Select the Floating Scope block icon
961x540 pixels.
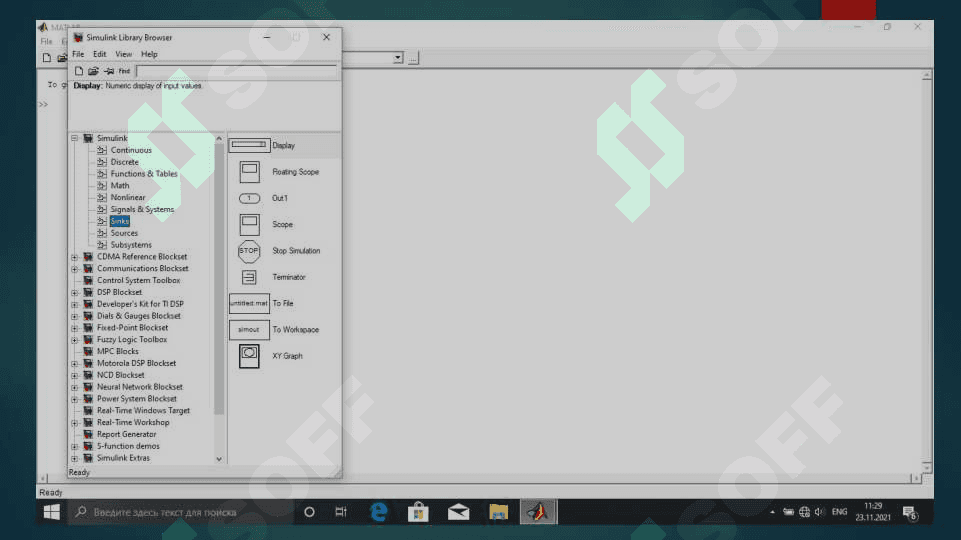coord(249,172)
